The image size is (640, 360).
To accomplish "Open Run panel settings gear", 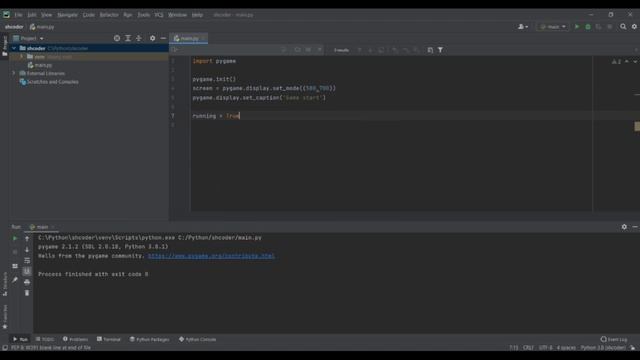I will (x=624, y=227).
